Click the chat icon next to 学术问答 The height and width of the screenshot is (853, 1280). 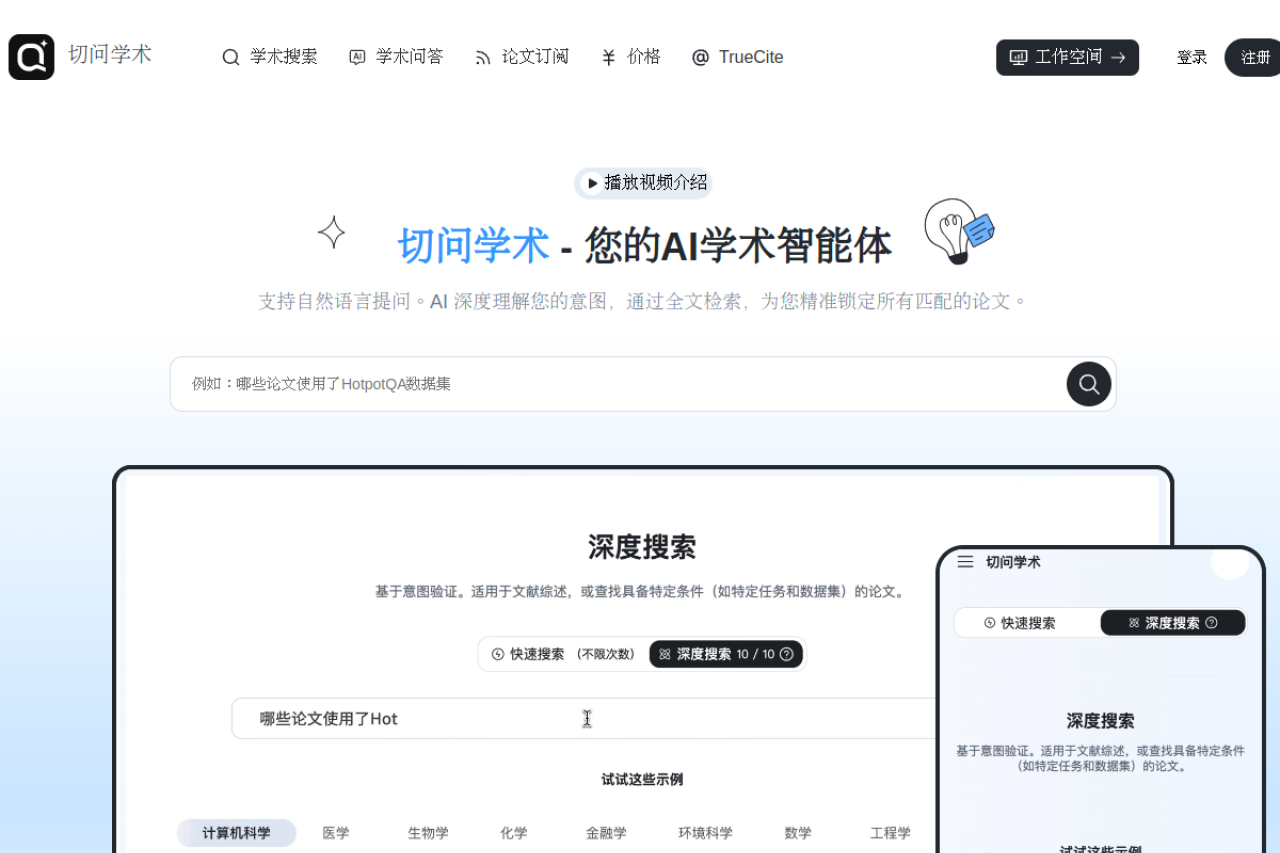pos(357,57)
